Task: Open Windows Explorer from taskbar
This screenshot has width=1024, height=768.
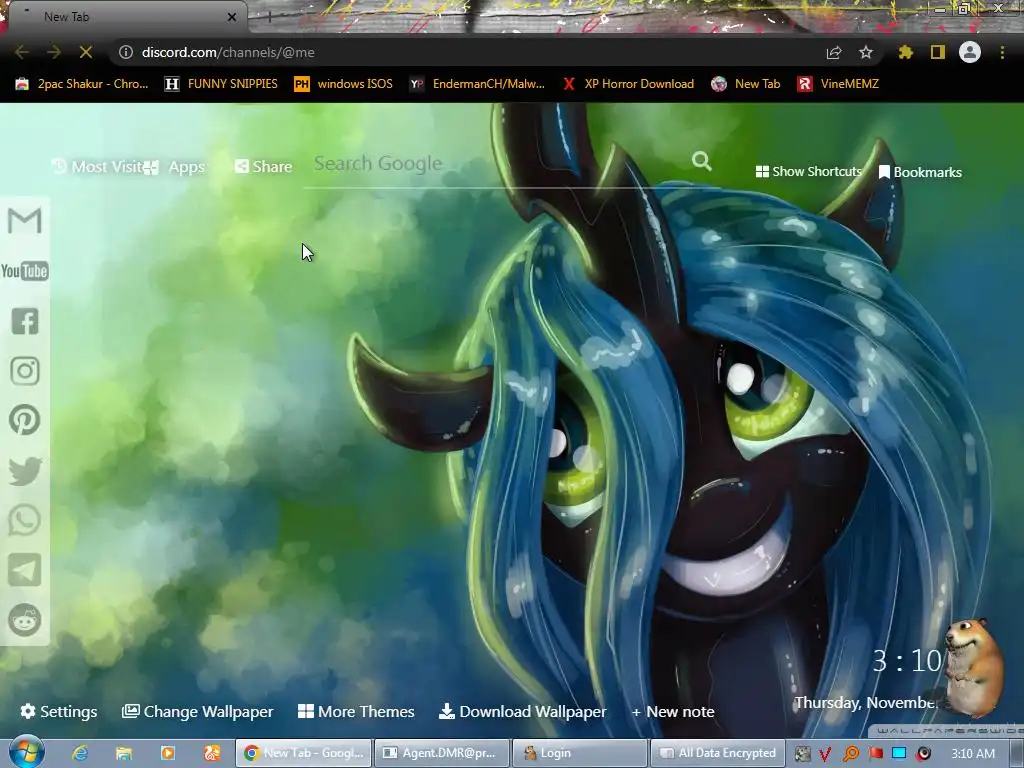Action: coord(123,753)
